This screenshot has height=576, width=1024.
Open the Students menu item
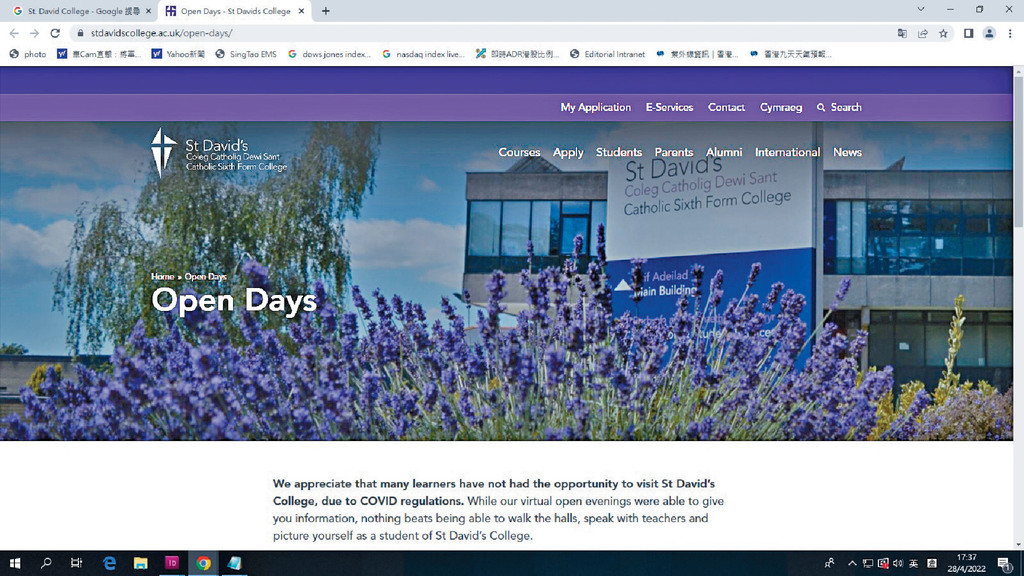point(618,152)
